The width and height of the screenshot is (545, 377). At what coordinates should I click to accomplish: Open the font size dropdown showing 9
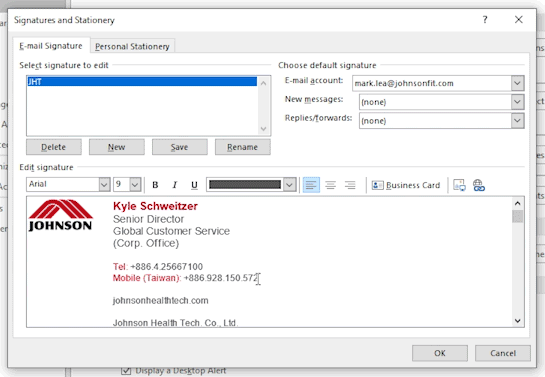(x=135, y=185)
